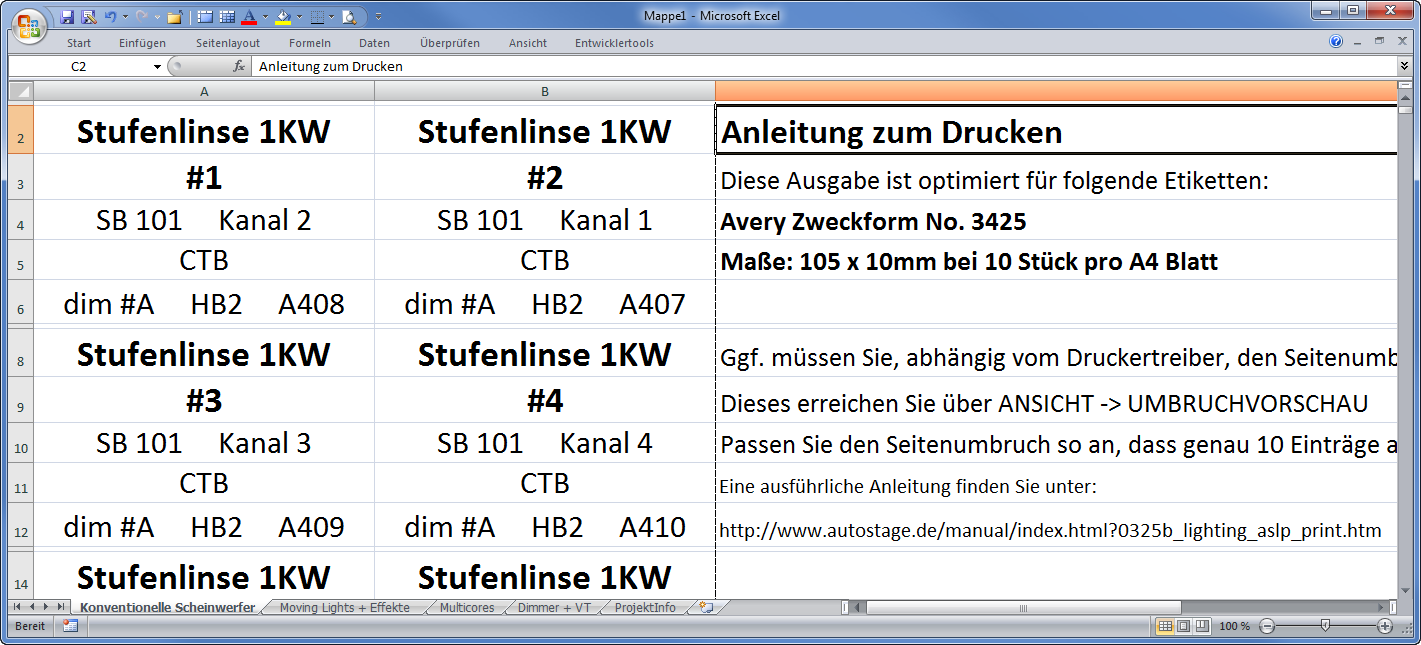
Task: Open Excel help question mark icon
Action: pyautogui.click(x=1336, y=42)
